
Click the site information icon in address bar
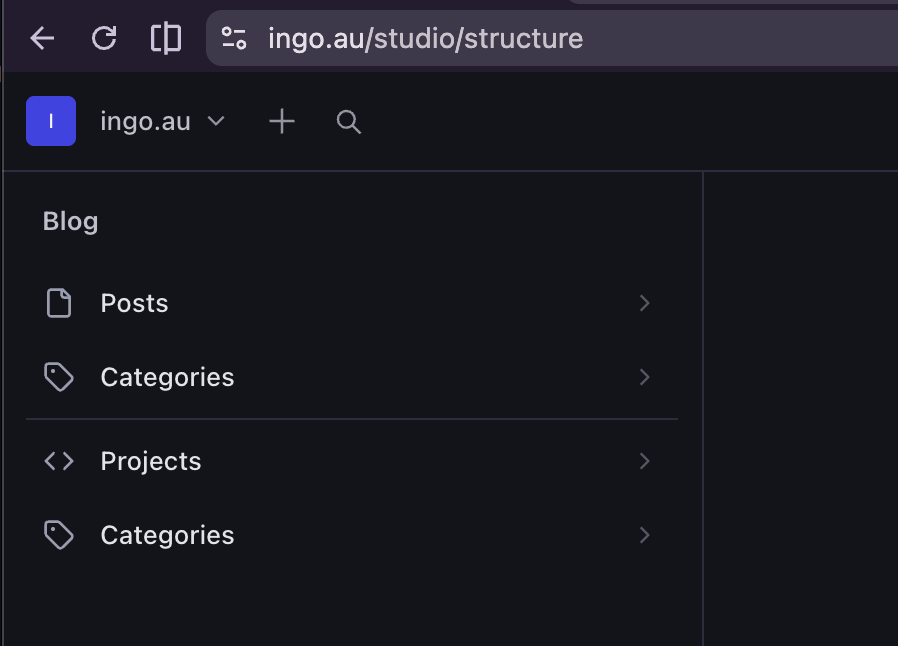[x=234, y=39]
